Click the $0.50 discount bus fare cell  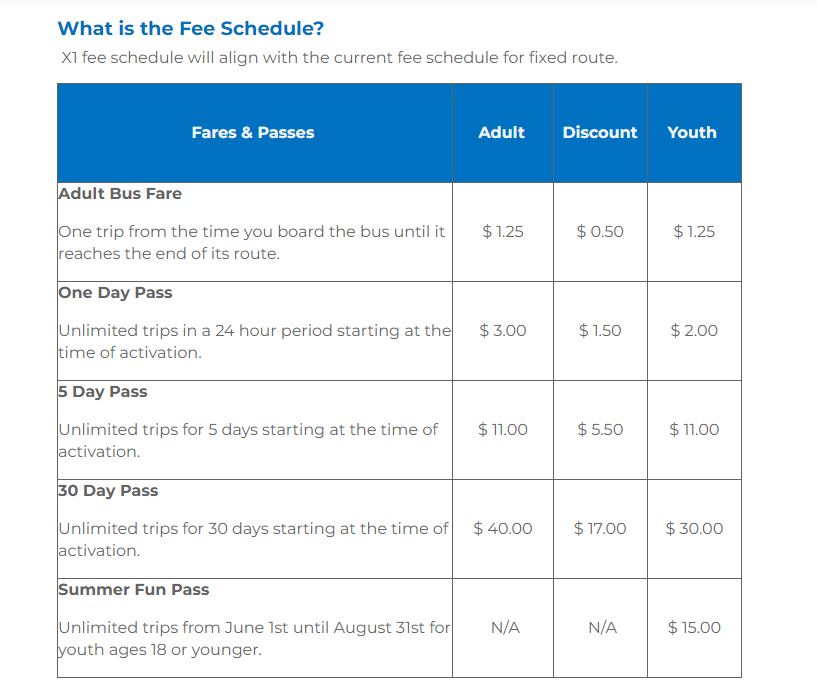(600, 231)
